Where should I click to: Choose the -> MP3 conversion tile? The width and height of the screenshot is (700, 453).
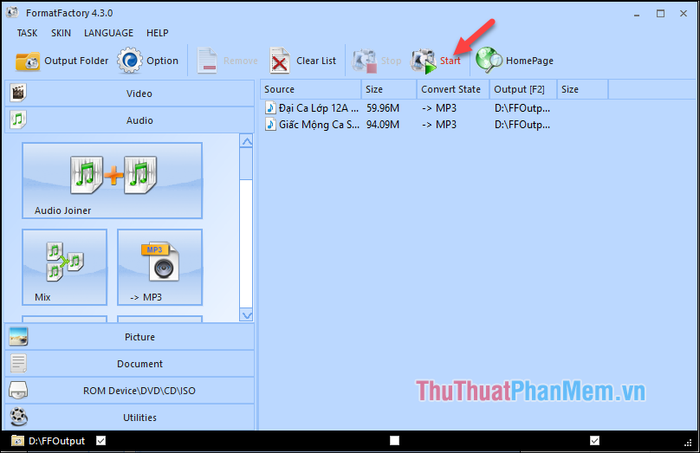pyautogui.click(x=160, y=267)
